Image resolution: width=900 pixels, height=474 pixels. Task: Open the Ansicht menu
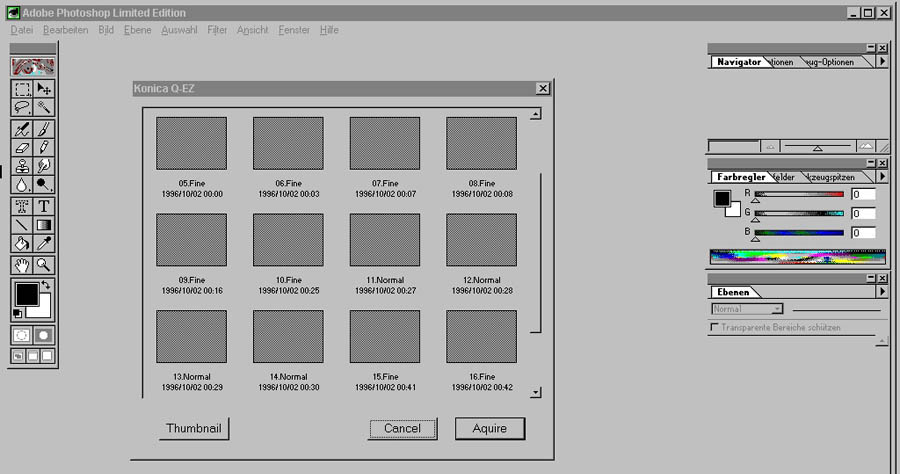click(253, 30)
